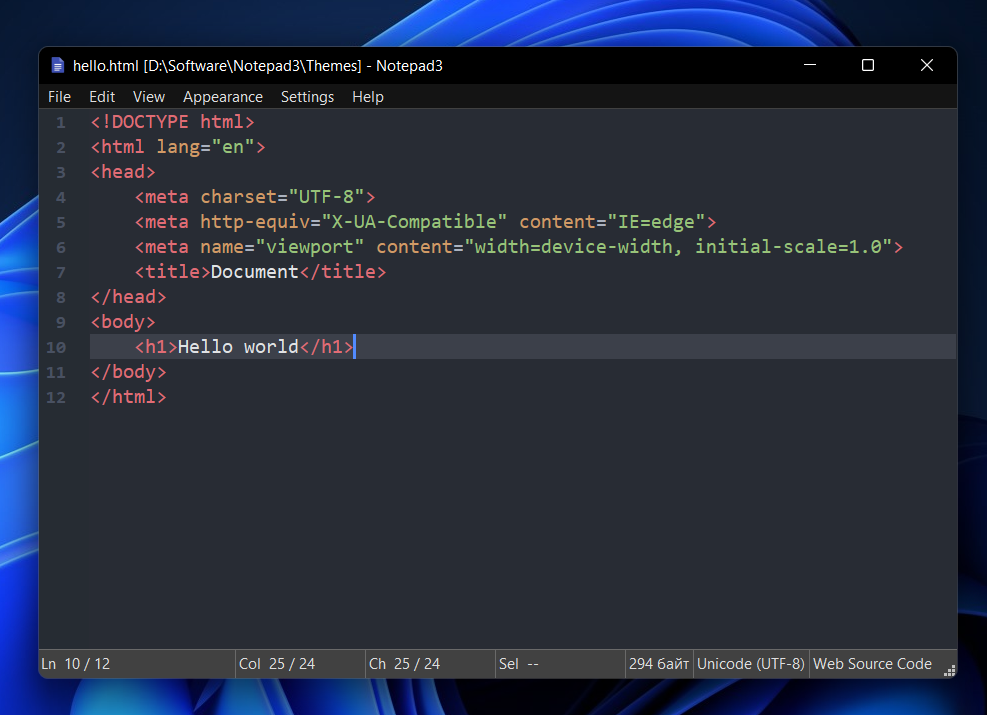
Task: Open the File menu
Action: [x=59, y=97]
